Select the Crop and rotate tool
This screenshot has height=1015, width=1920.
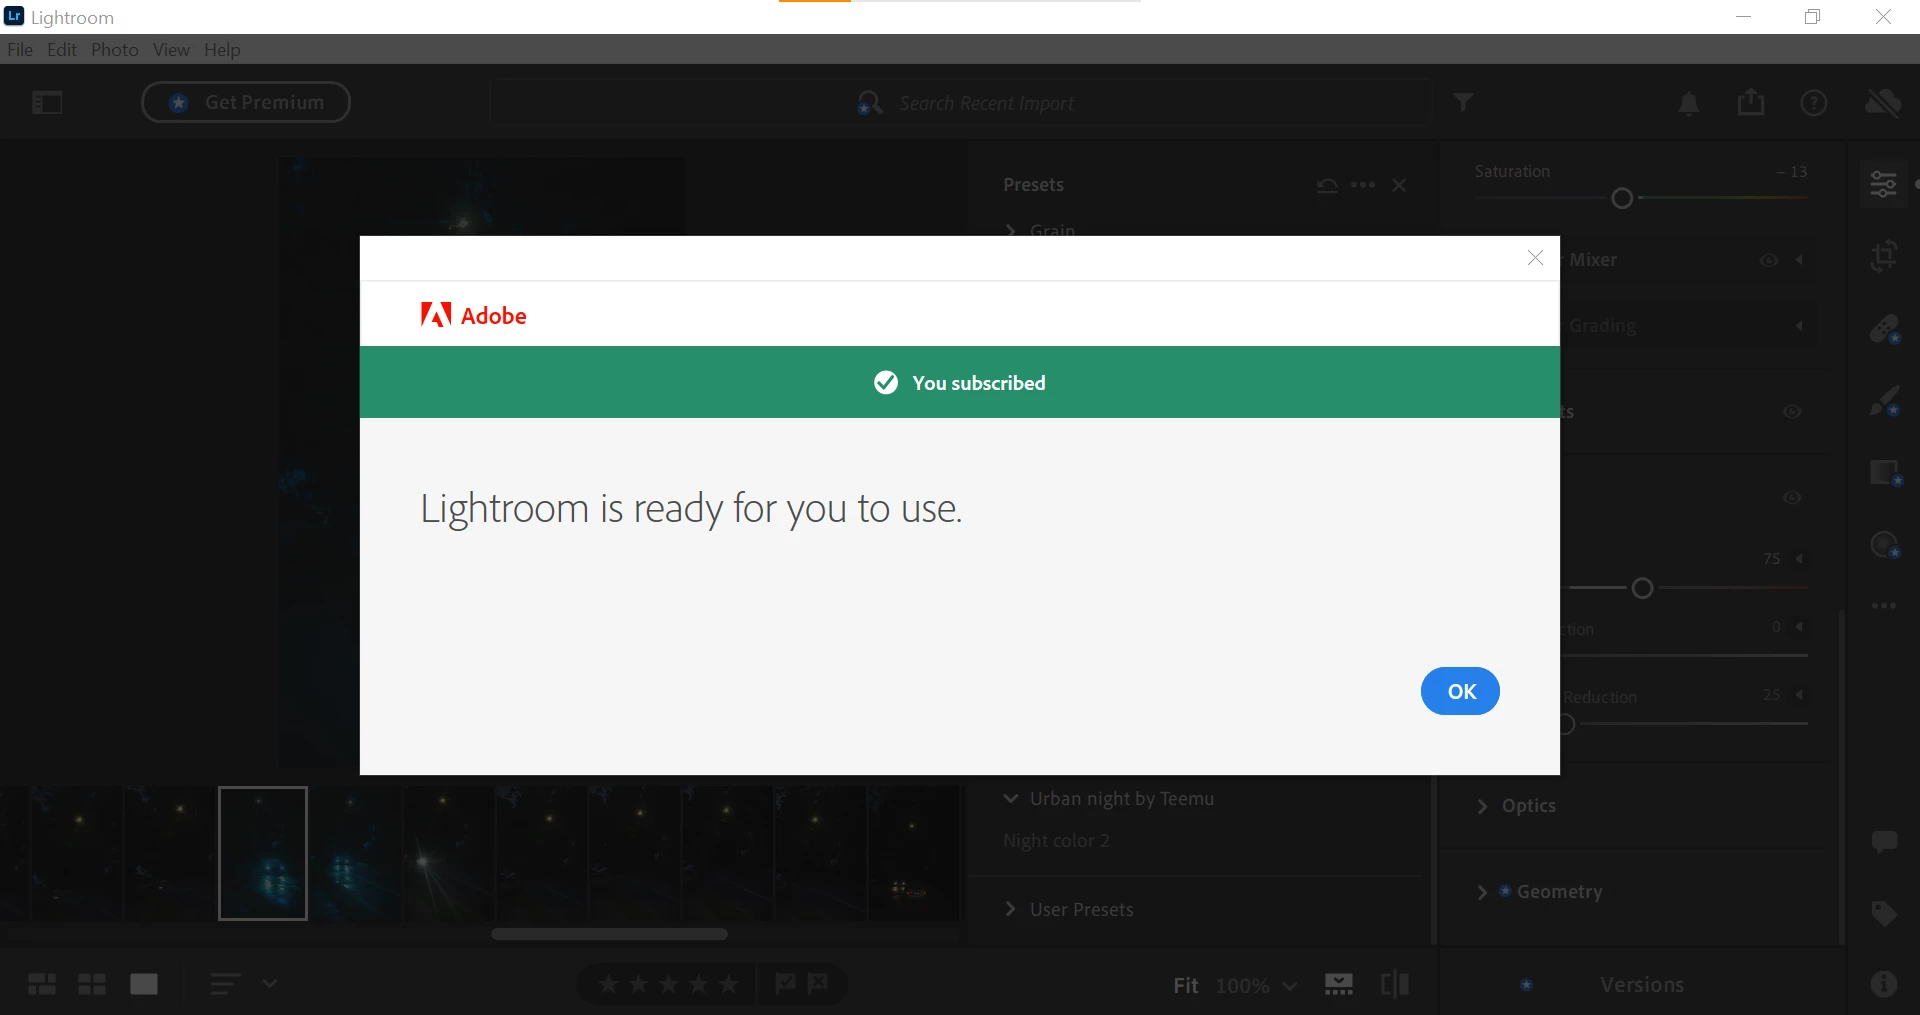tap(1884, 256)
